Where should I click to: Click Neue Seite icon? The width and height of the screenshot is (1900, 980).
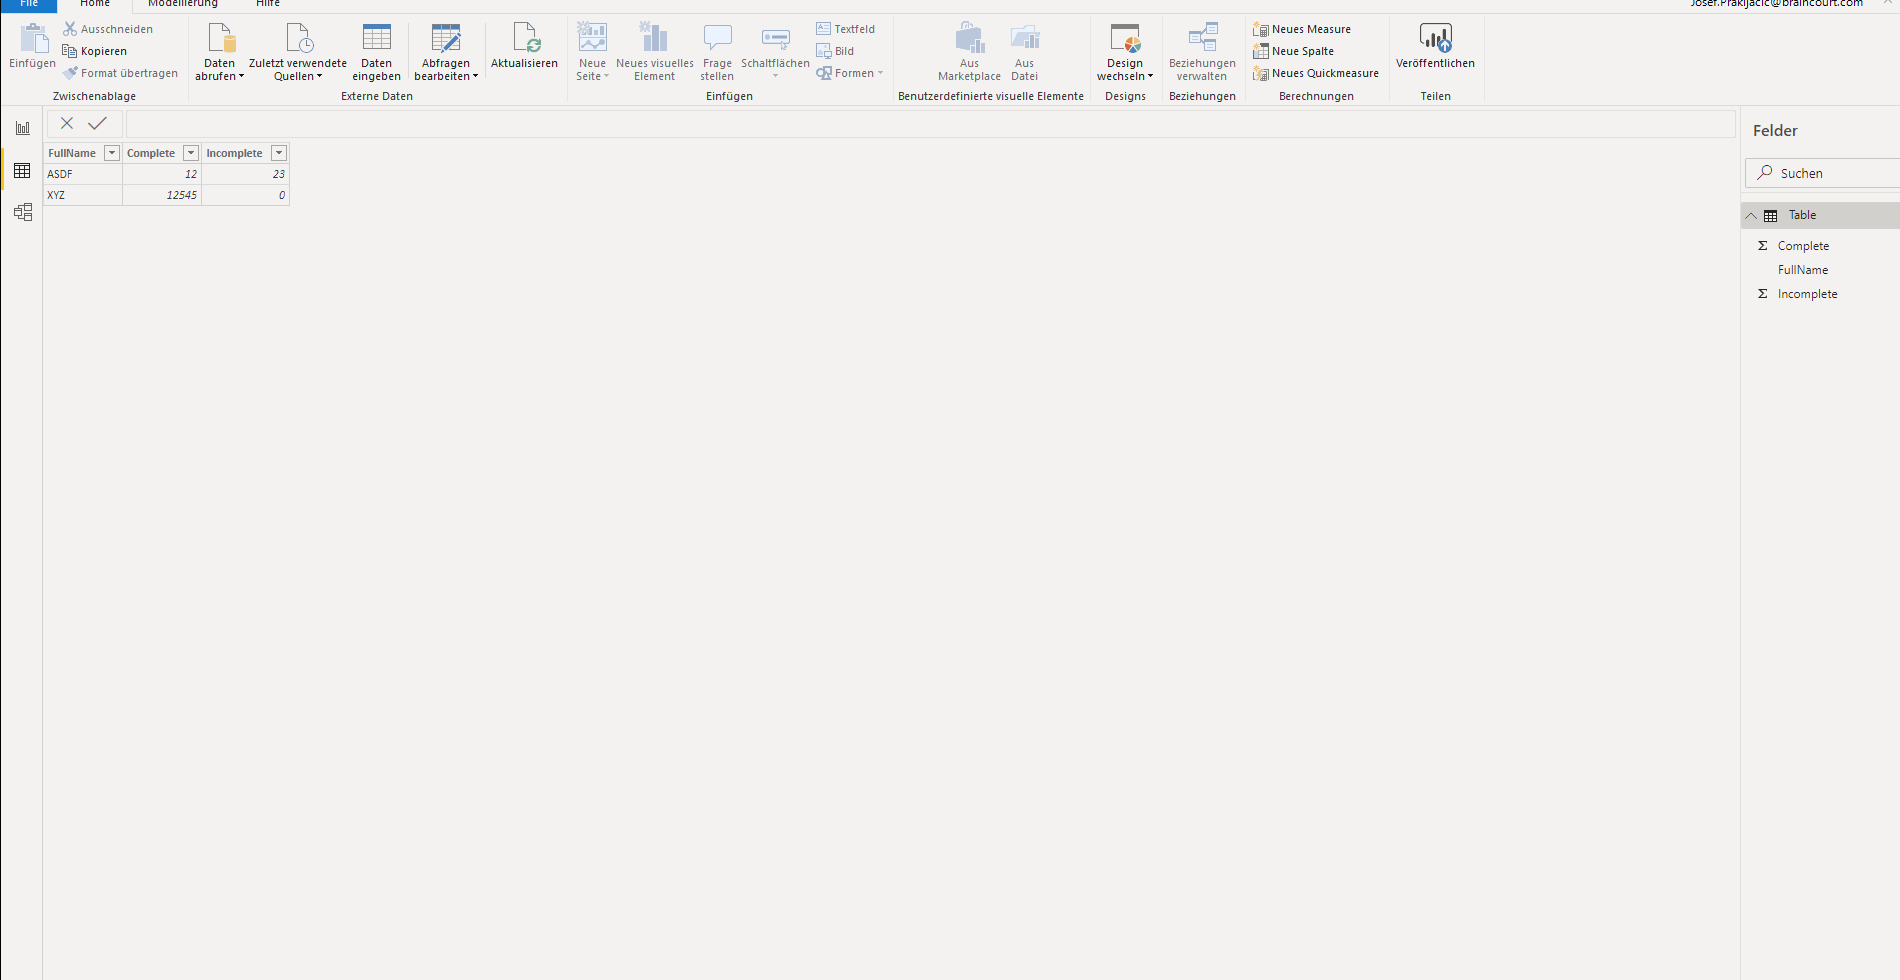click(x=592, y=38)
